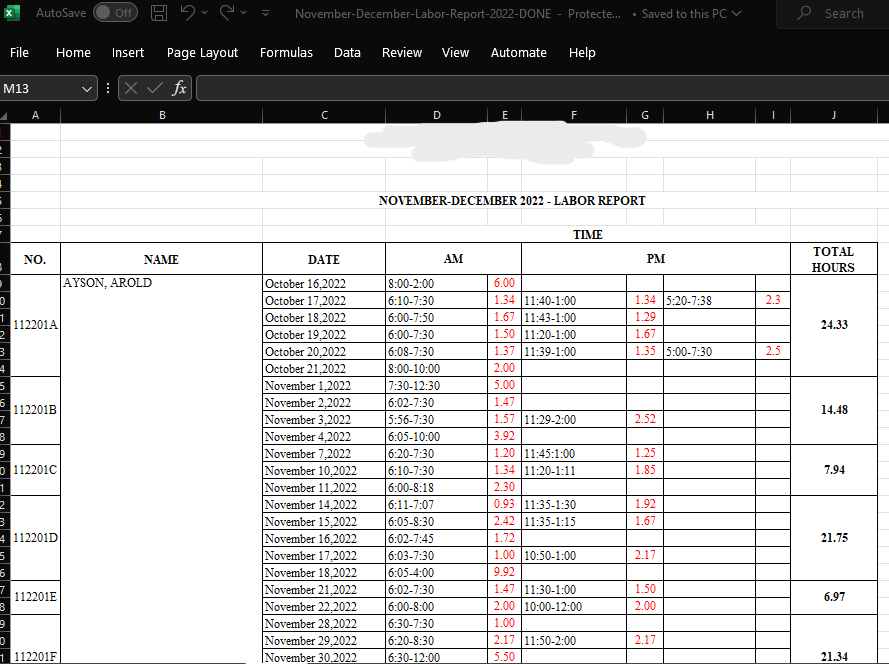Open the Redo history dropdown
Image resolution: width=889 pixels, height=664 pixels.
click(244, 12)
